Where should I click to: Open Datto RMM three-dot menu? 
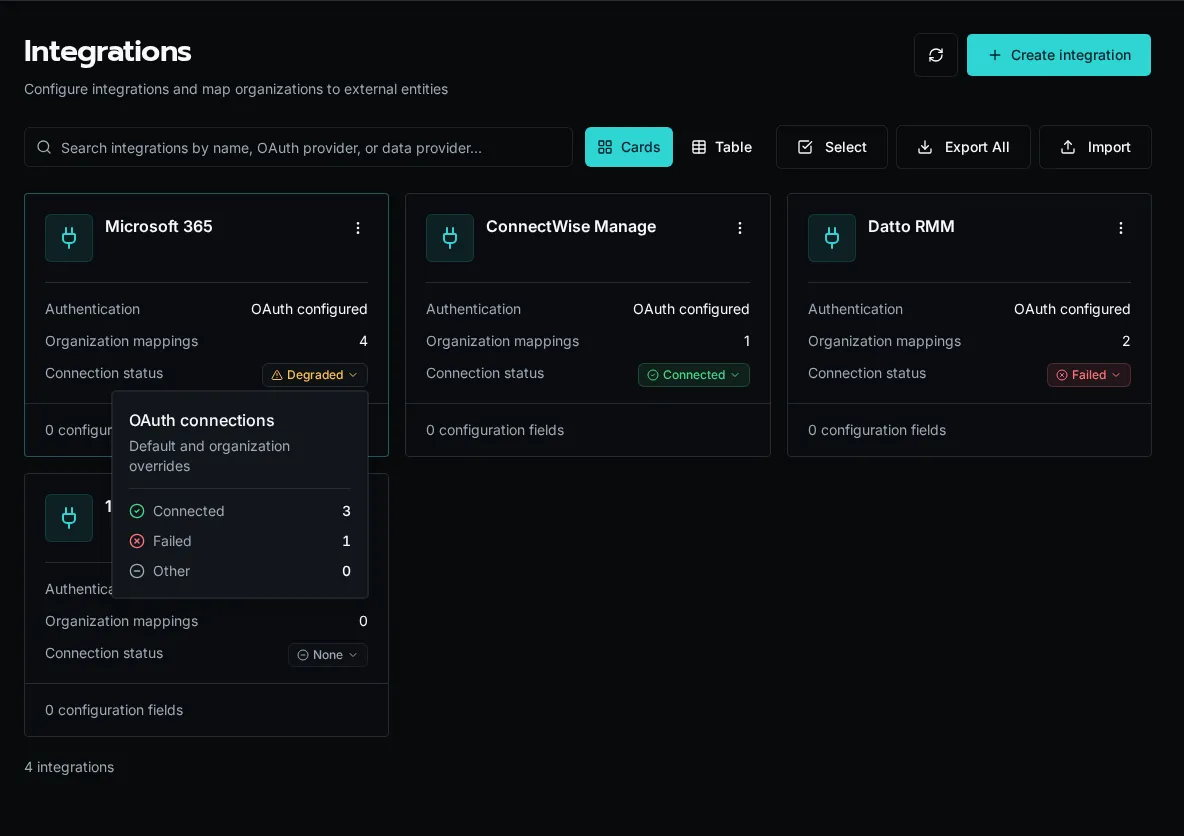click(x=1121, y=228)
